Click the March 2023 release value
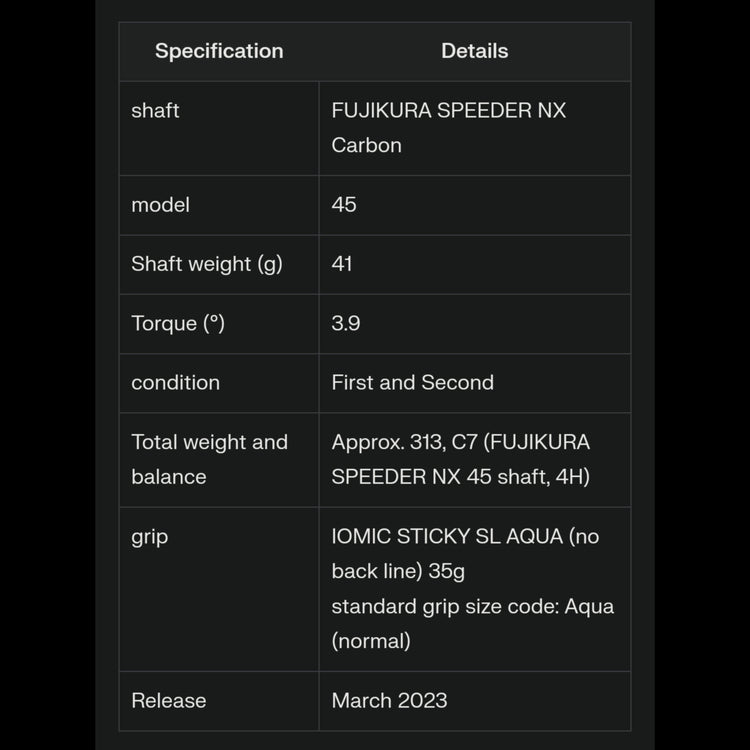The height and width of the screenshot is (750, 750). tap(389, 701)
